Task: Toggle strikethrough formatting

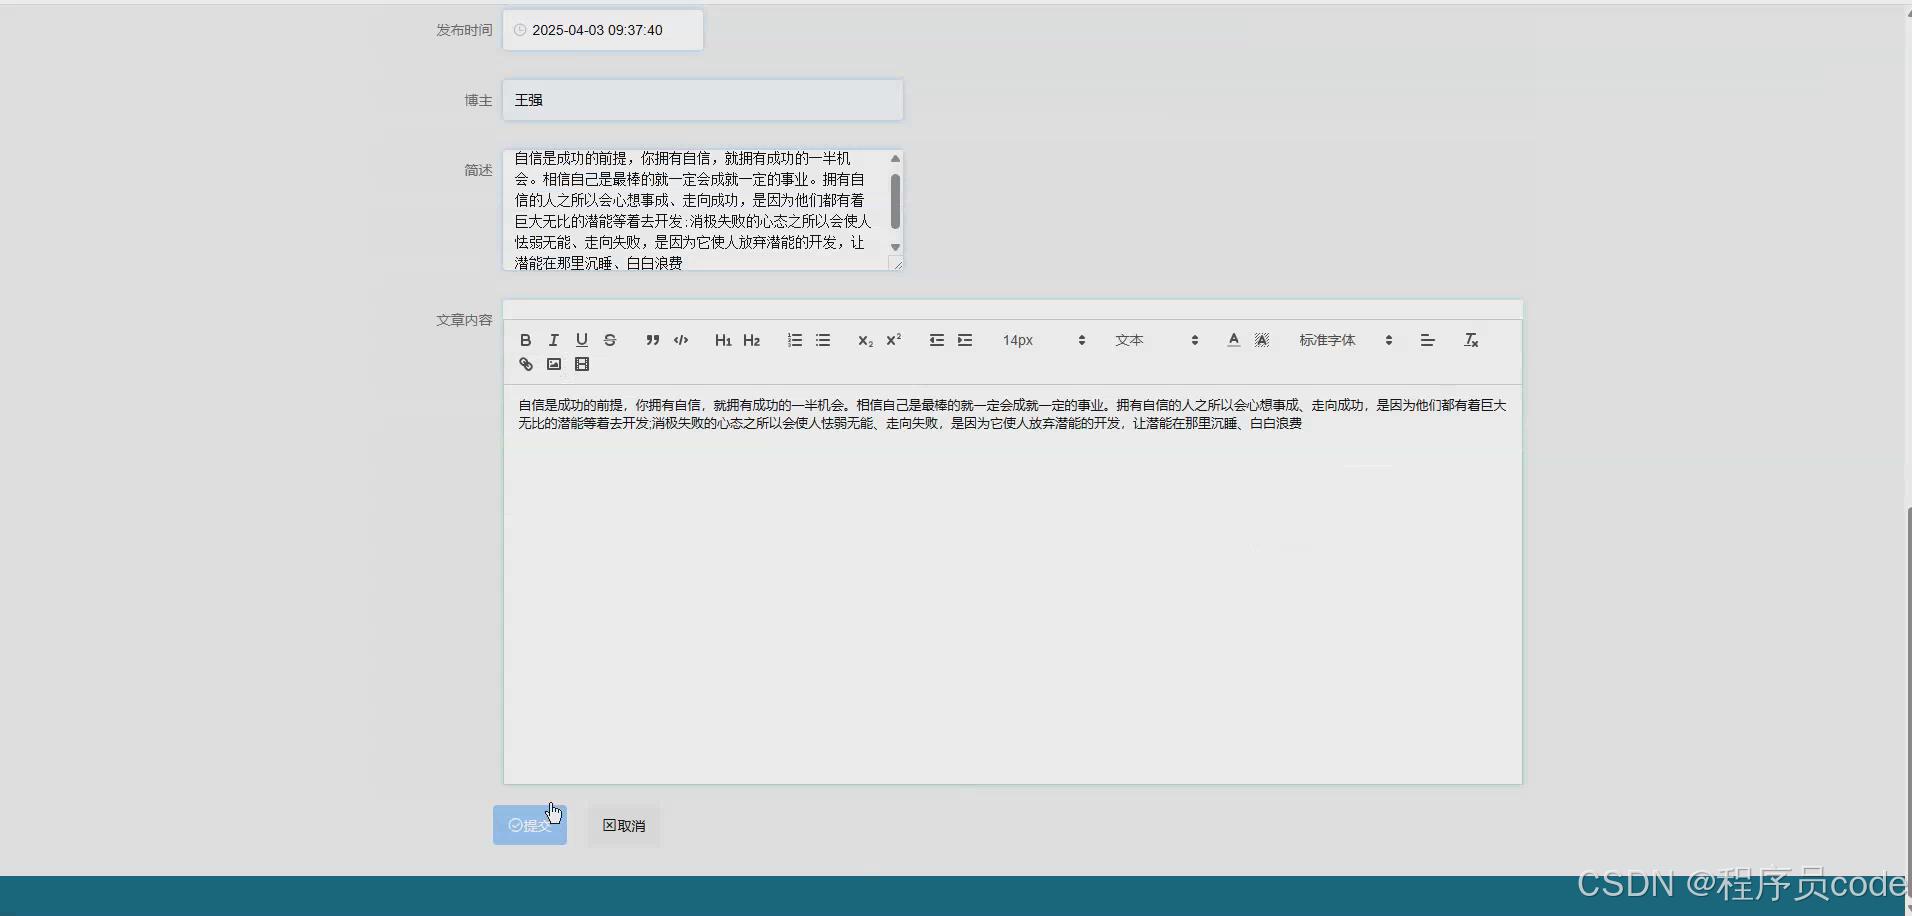Action: 610,340
